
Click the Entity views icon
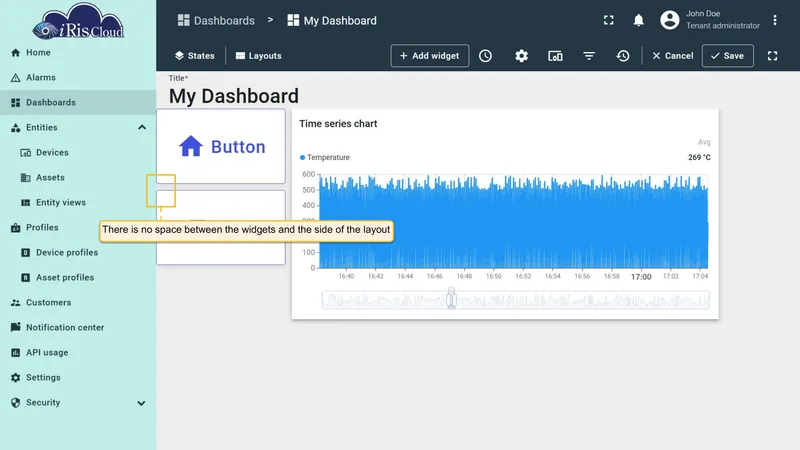[26, 203]
